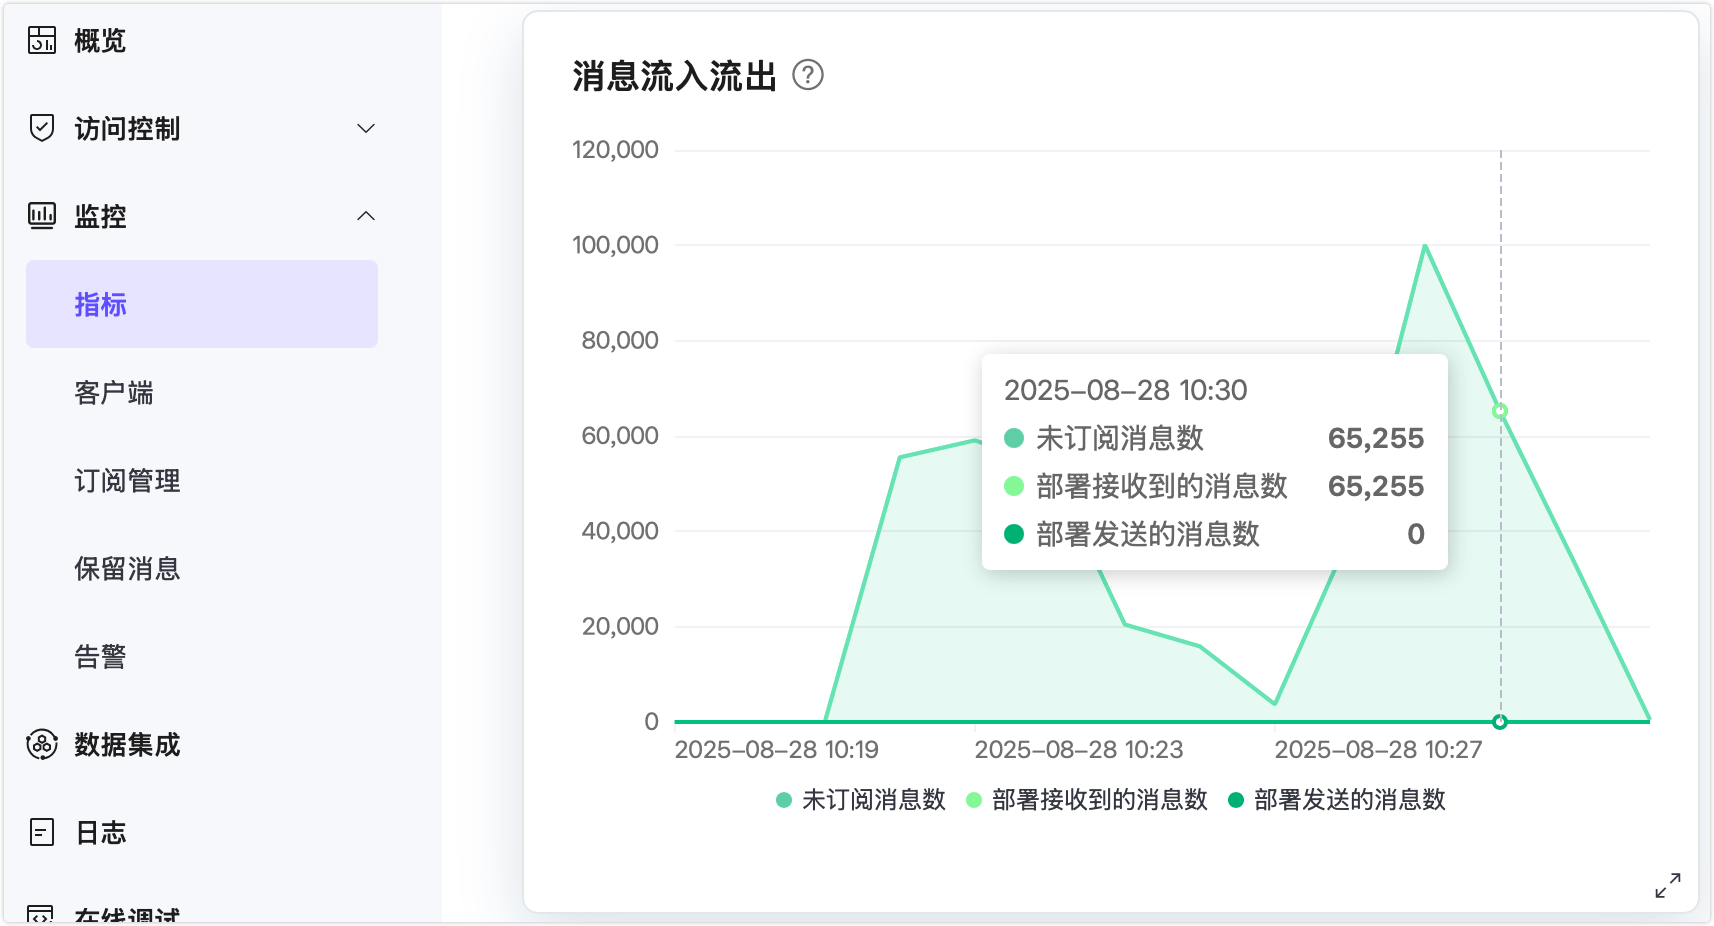Click the Overview (概览) dashboard icon
This screenshot has width=1714, height=926.
[x=42, y=40]
